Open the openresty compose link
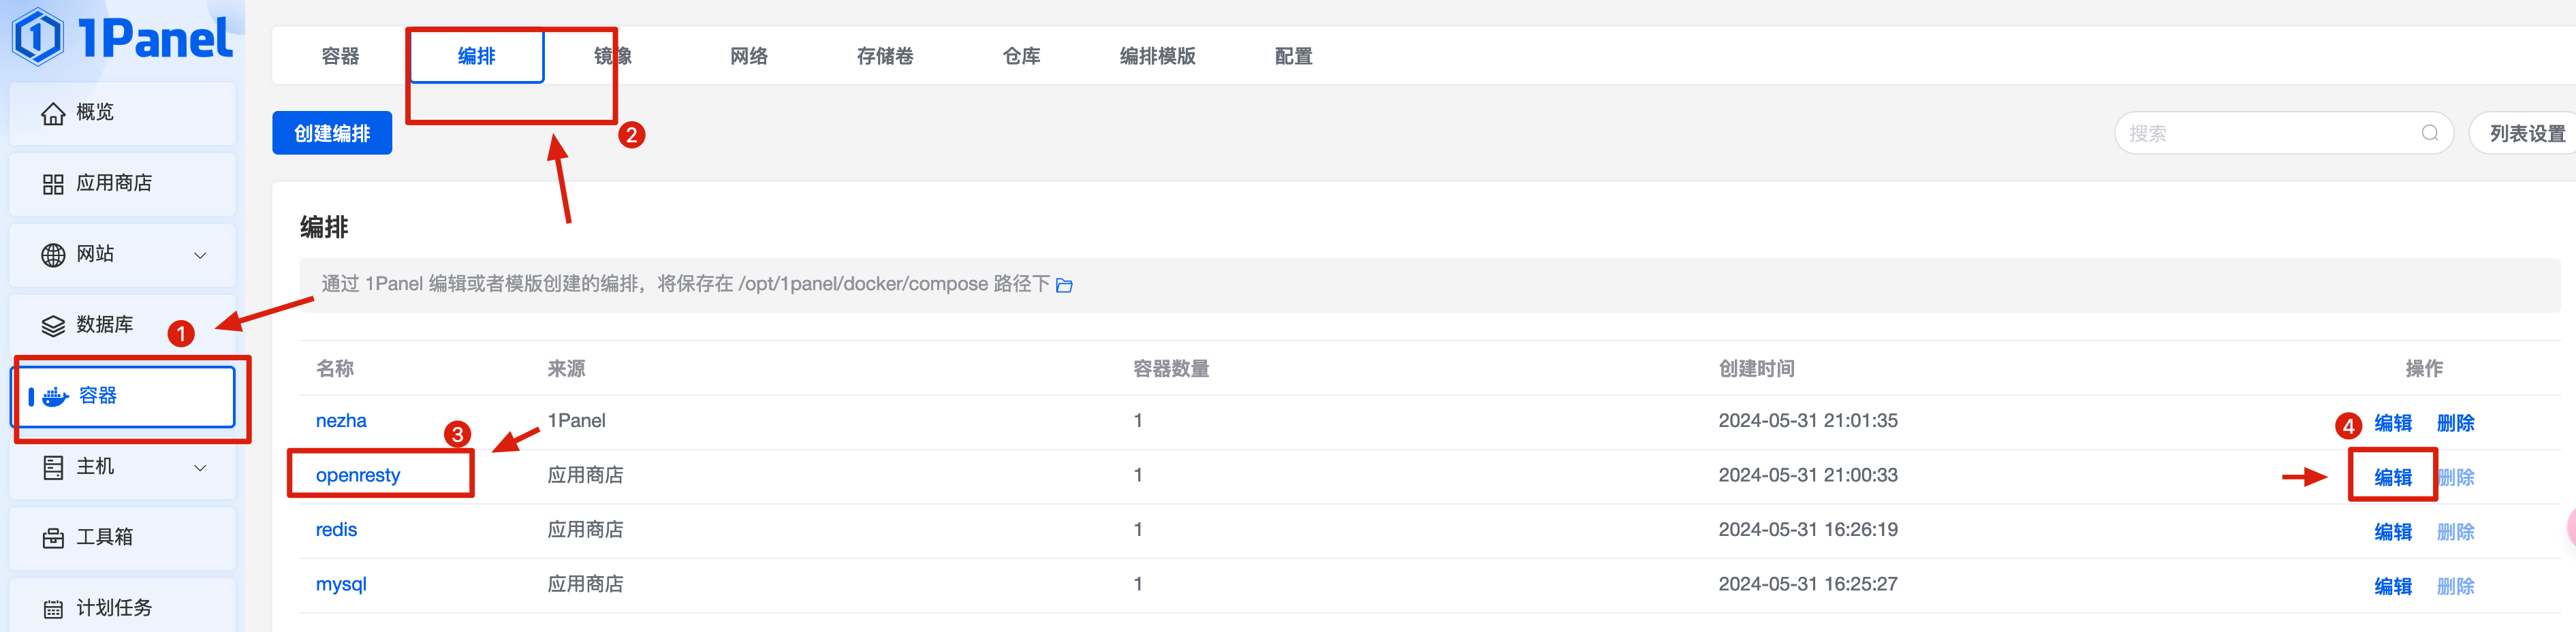Screen dimensions: 2576x632 (357, 475)
